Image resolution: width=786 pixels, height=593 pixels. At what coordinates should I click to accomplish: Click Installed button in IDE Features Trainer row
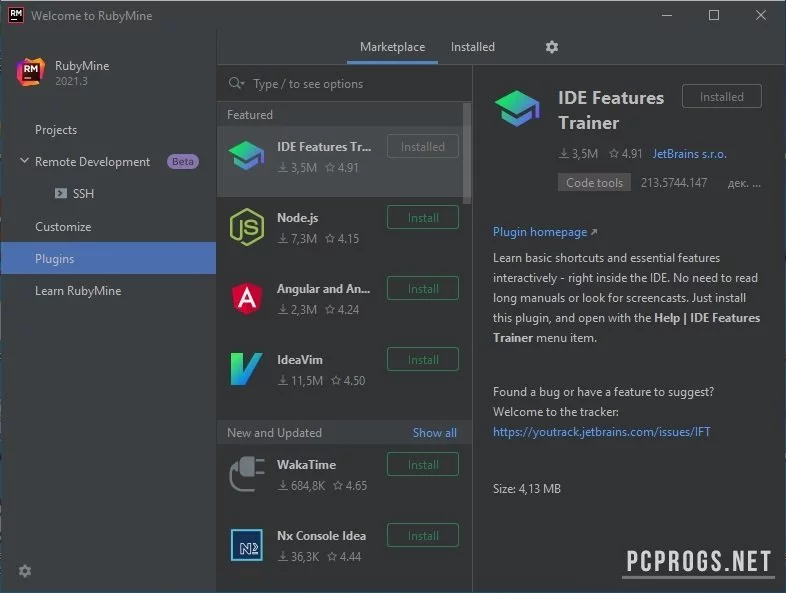(x=423, y=146)
